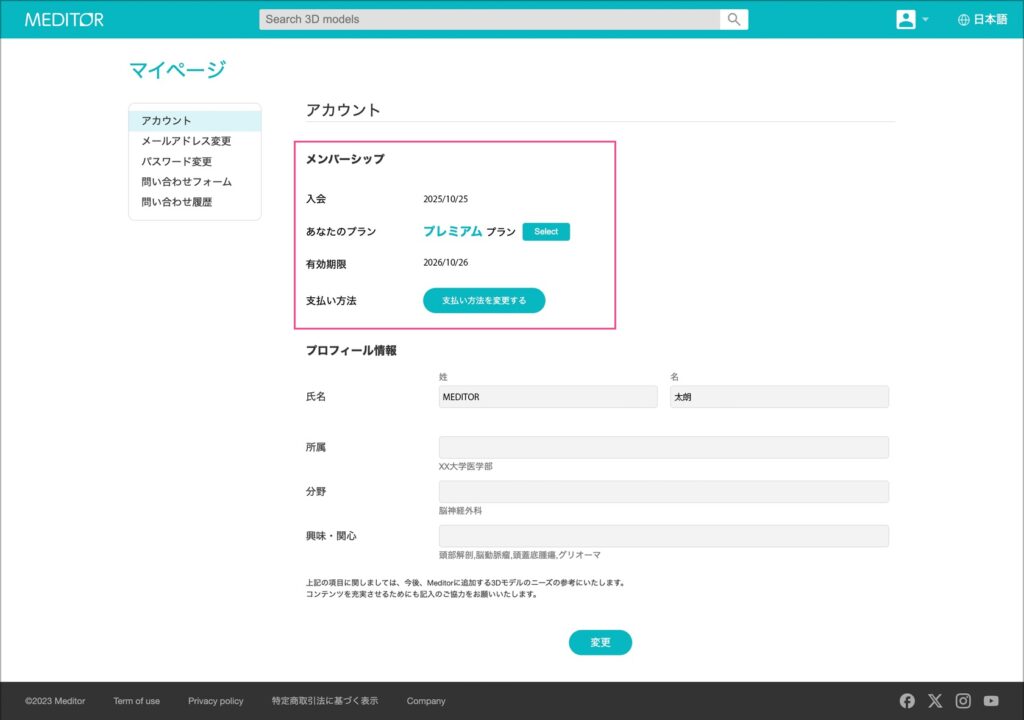Focus the Search 3D models field
The height and width of the screenshot is (720, 1024).
click(x=489, y=19)
